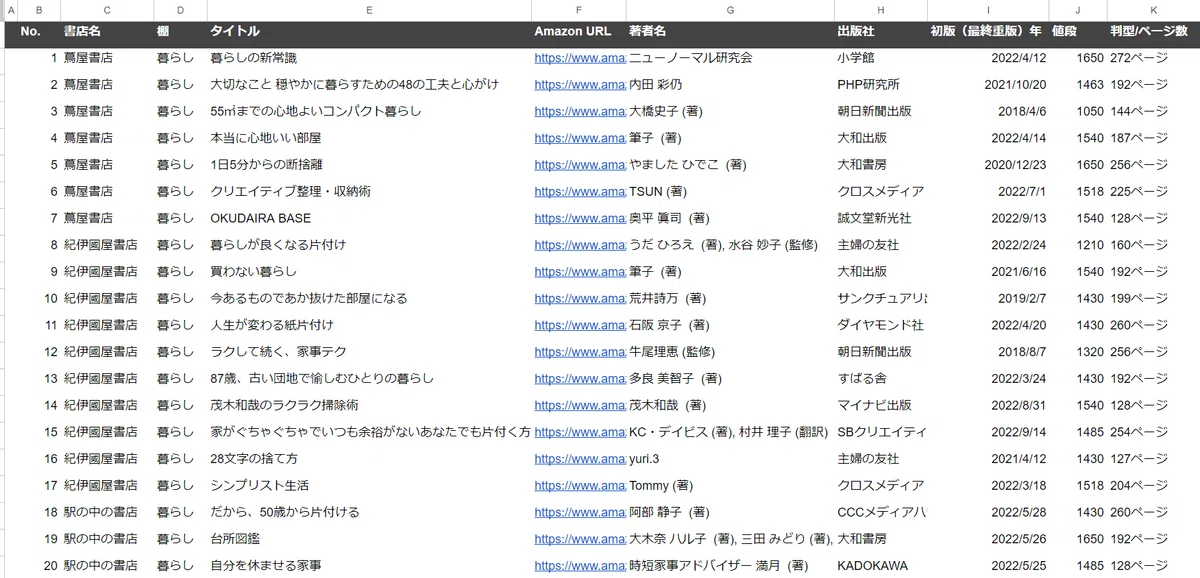
Task: Select column G header
Action: pos(730,10)
